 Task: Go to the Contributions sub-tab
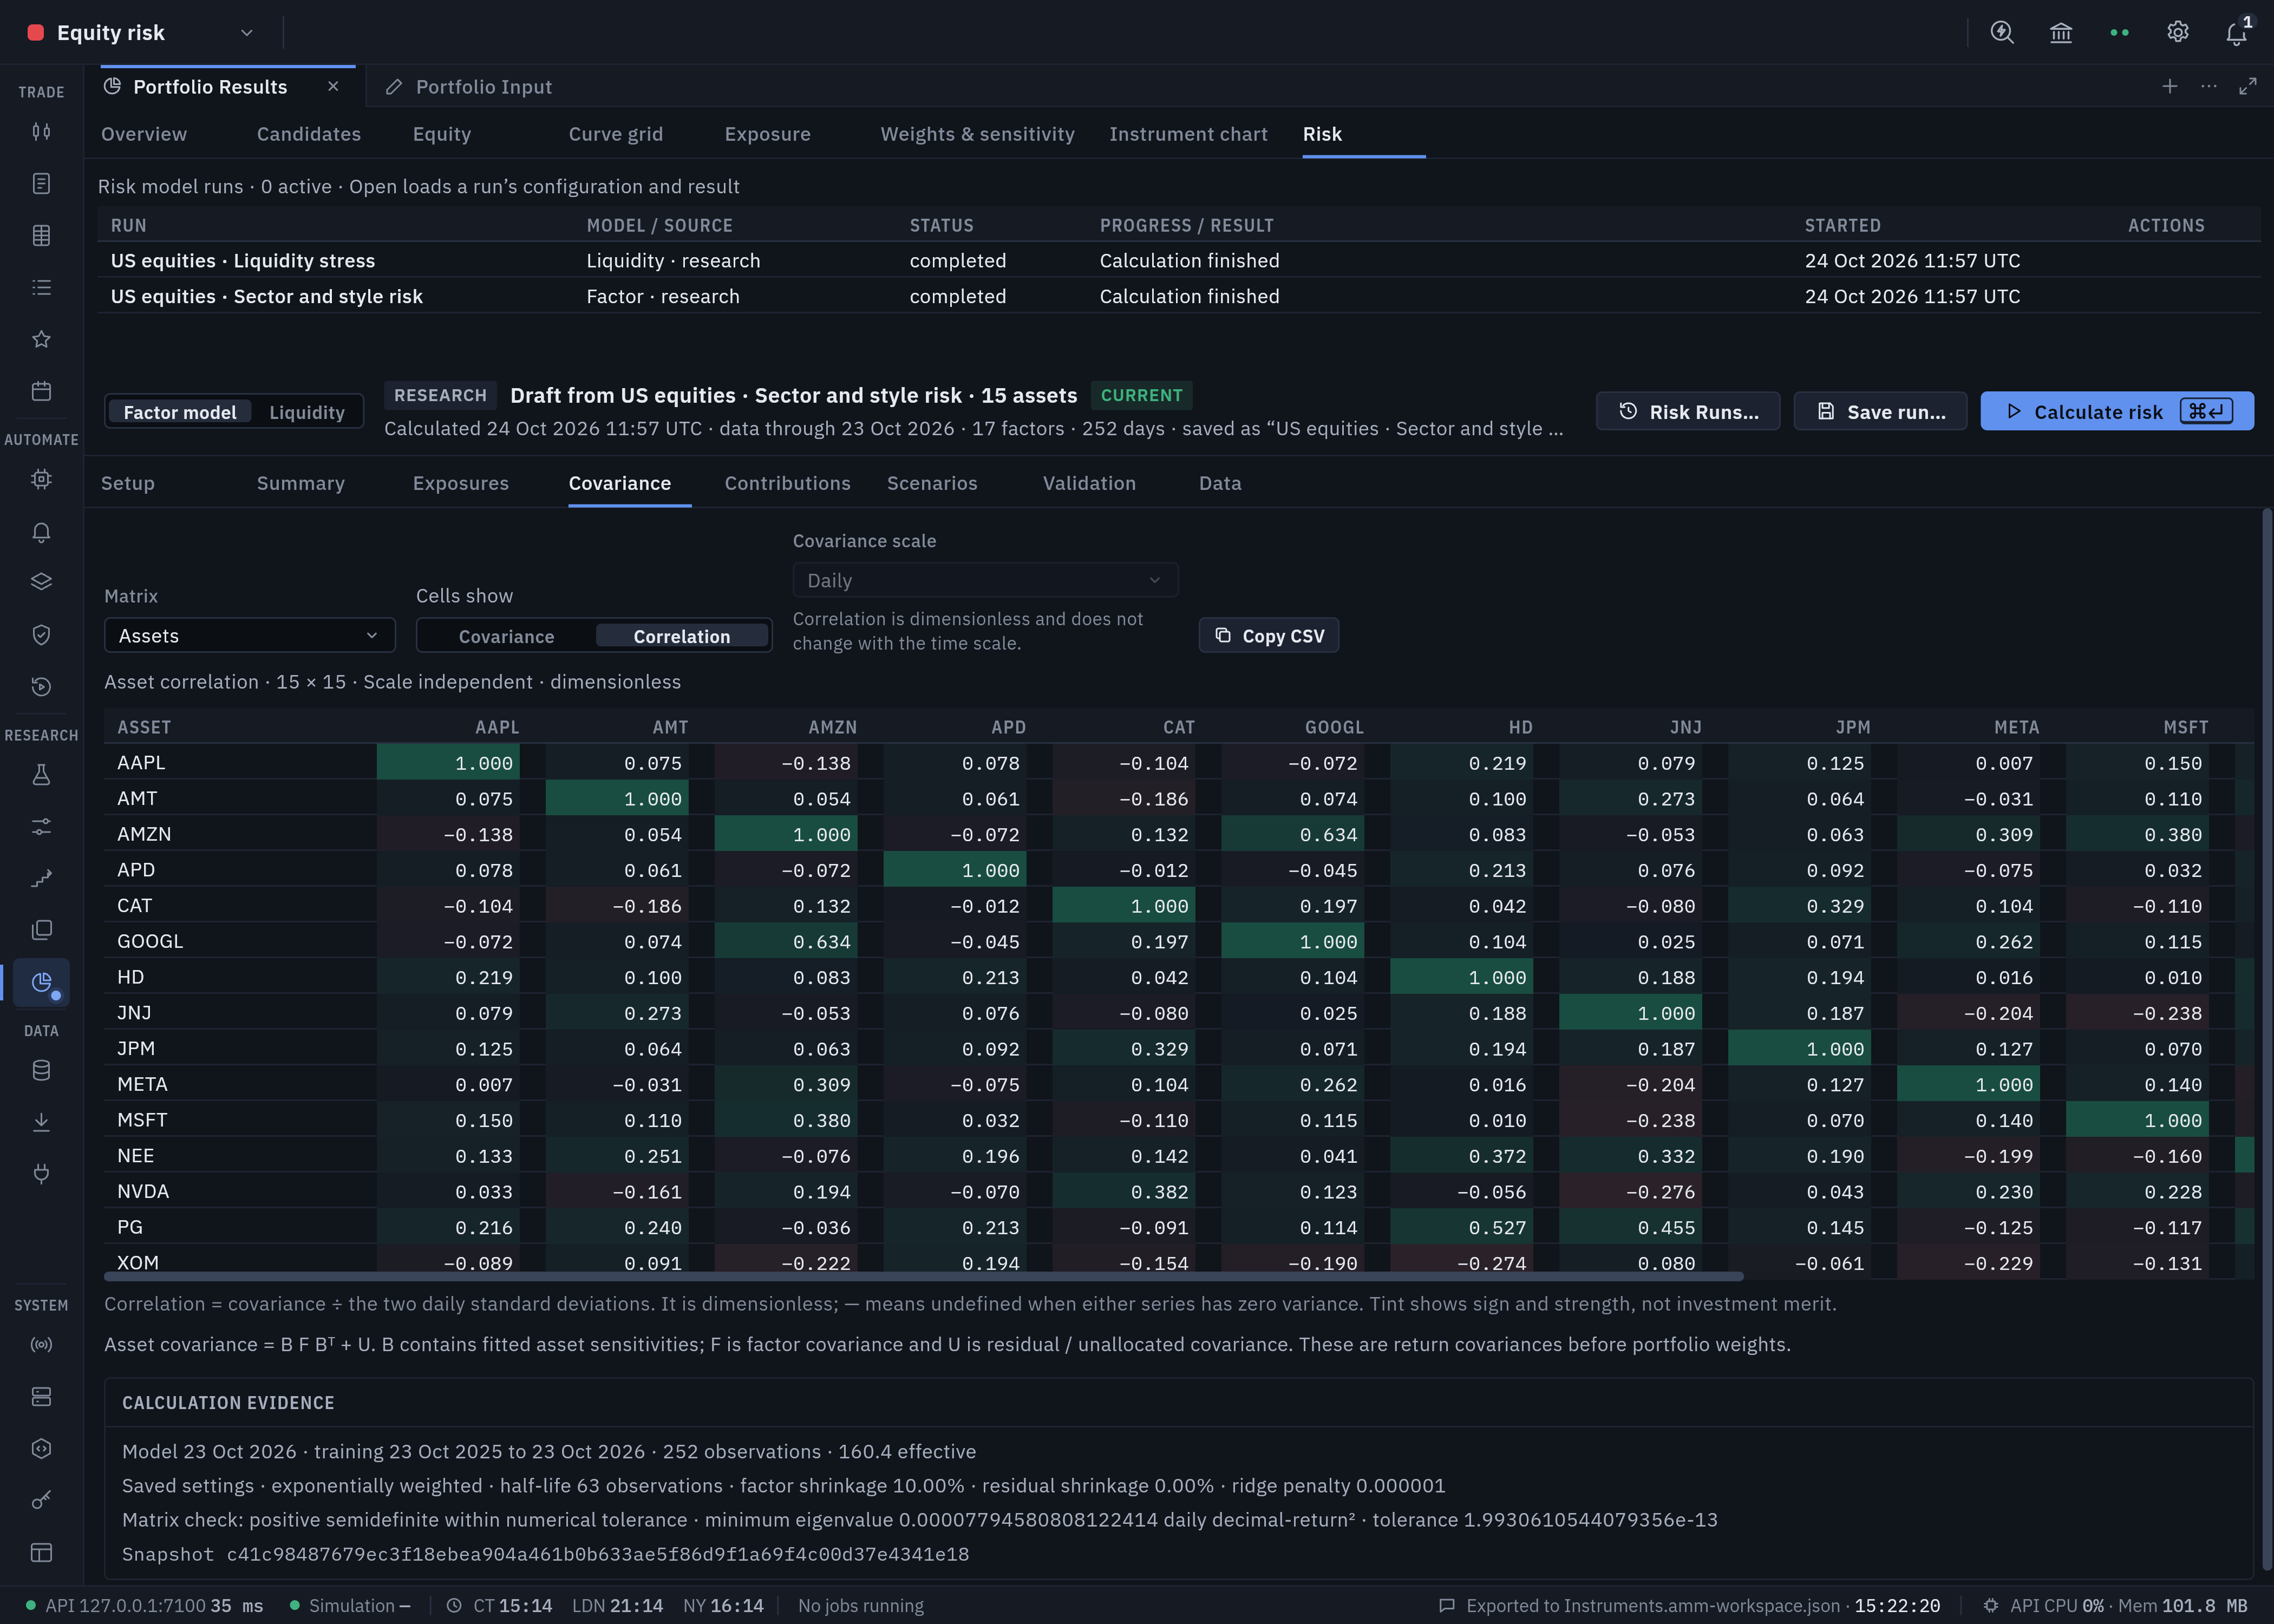pos(787,483)
